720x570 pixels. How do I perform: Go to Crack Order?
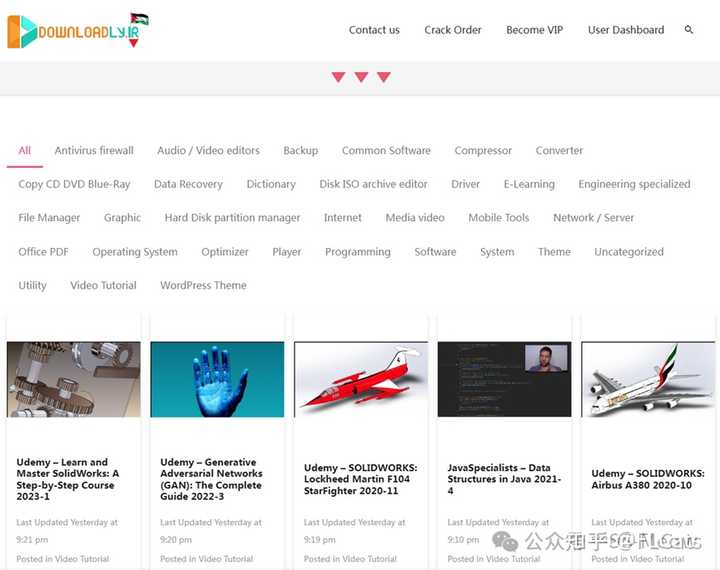[452, 30]
